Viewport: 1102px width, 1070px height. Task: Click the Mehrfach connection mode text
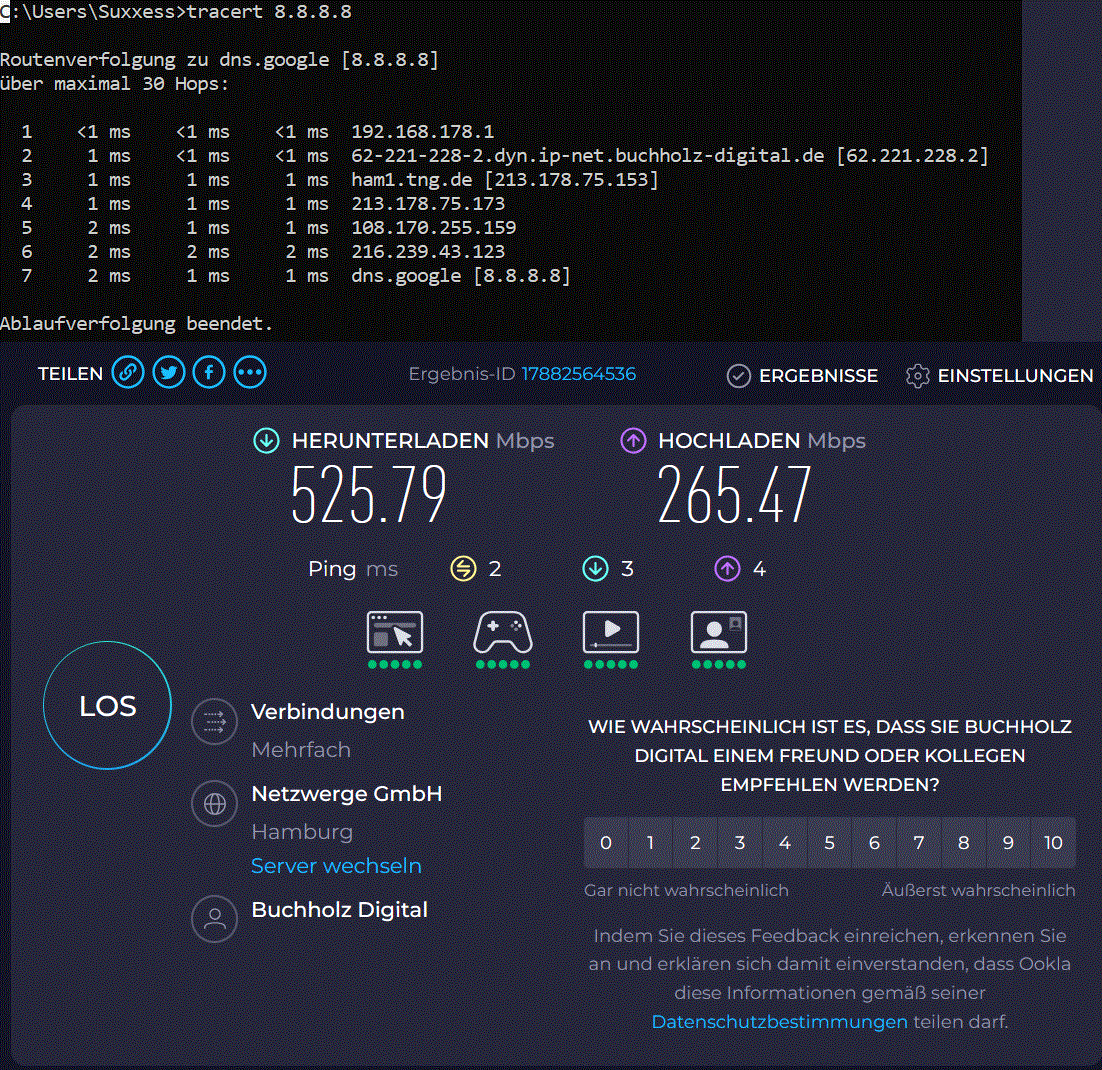point(301,750)
